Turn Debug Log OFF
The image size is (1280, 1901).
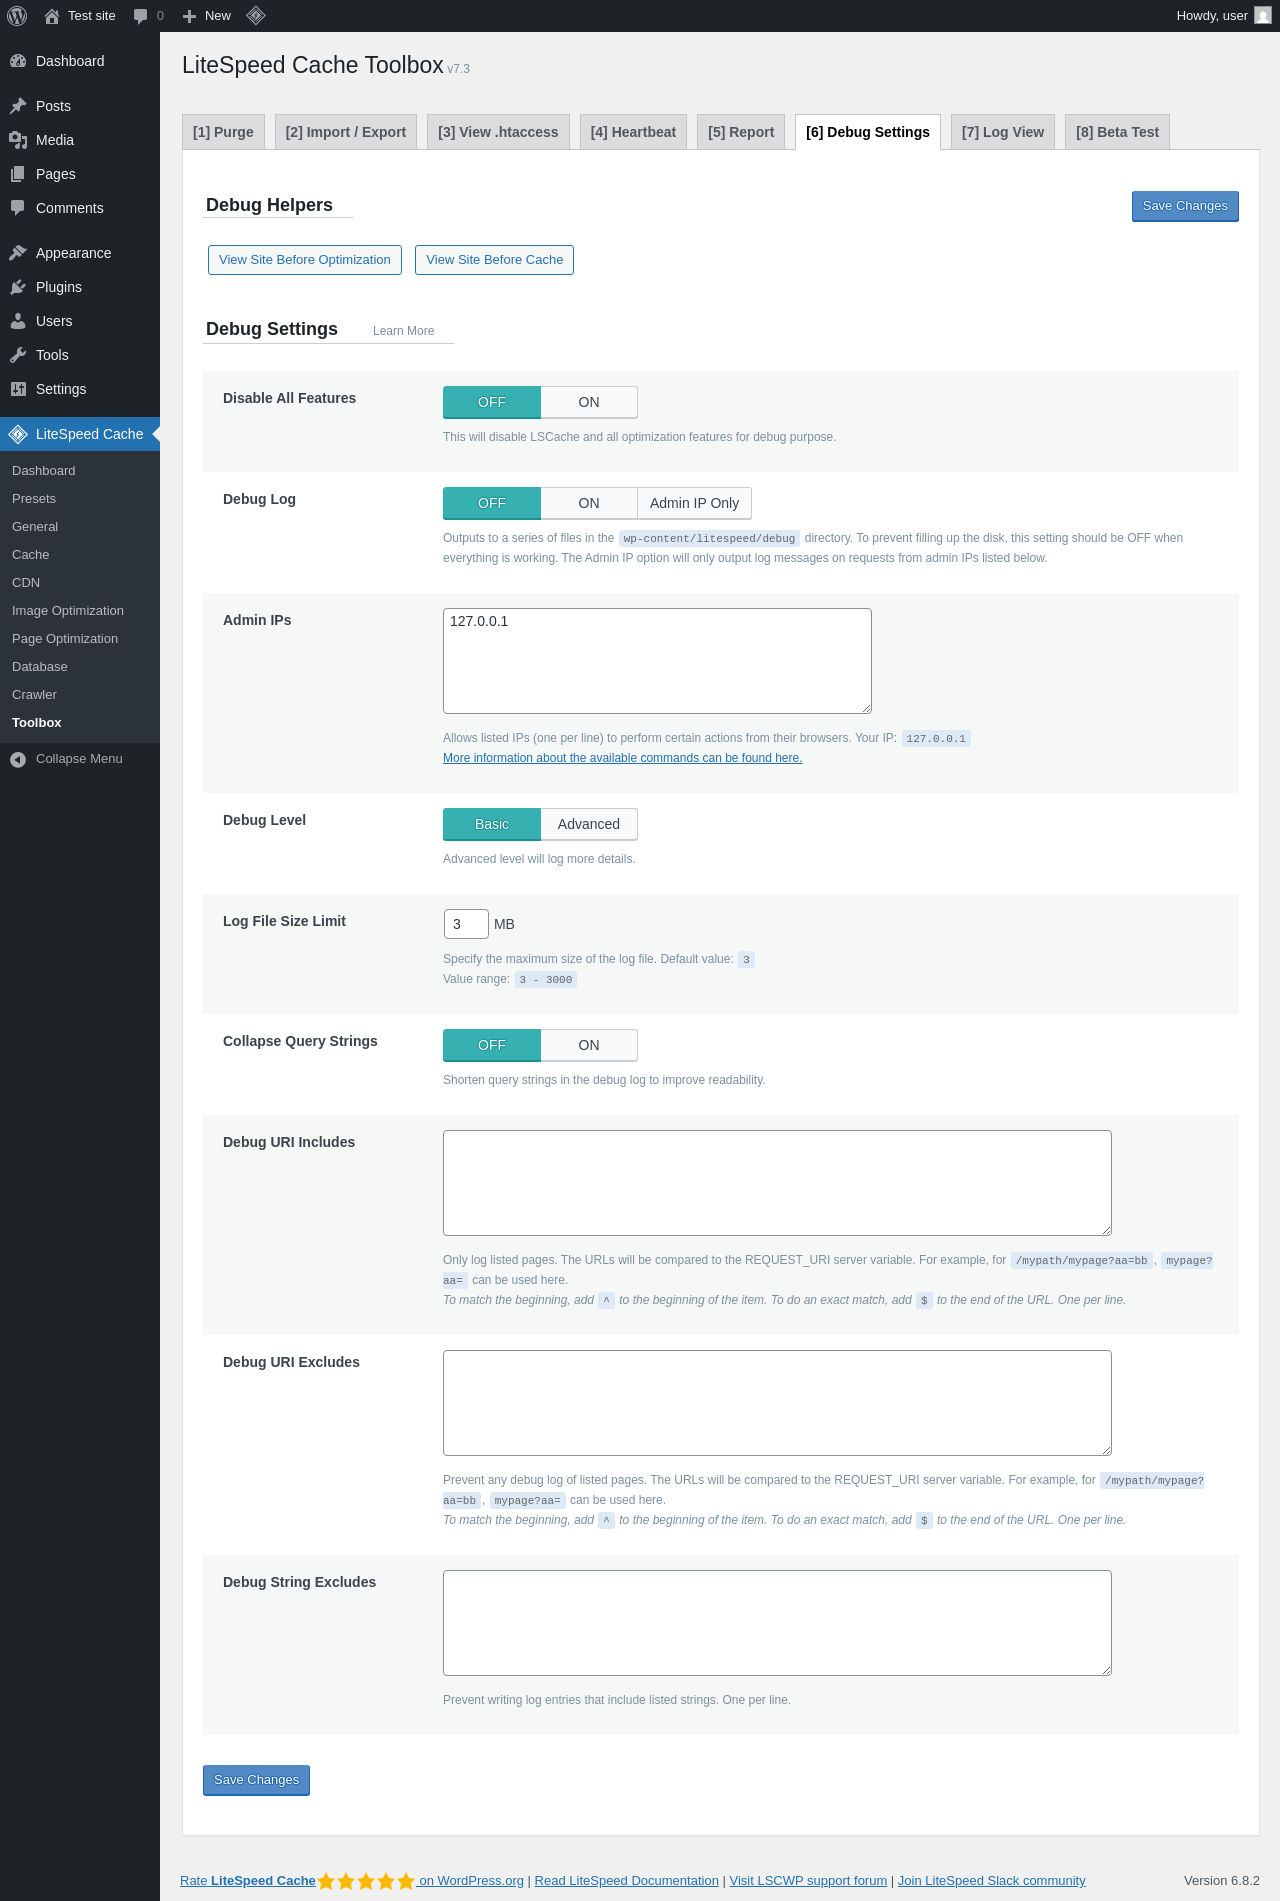(492, 503)
